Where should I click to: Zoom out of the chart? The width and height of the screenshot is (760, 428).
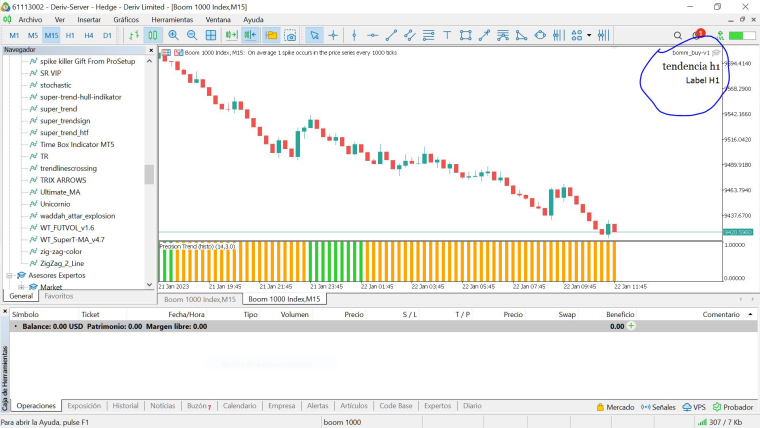[192, 35]
